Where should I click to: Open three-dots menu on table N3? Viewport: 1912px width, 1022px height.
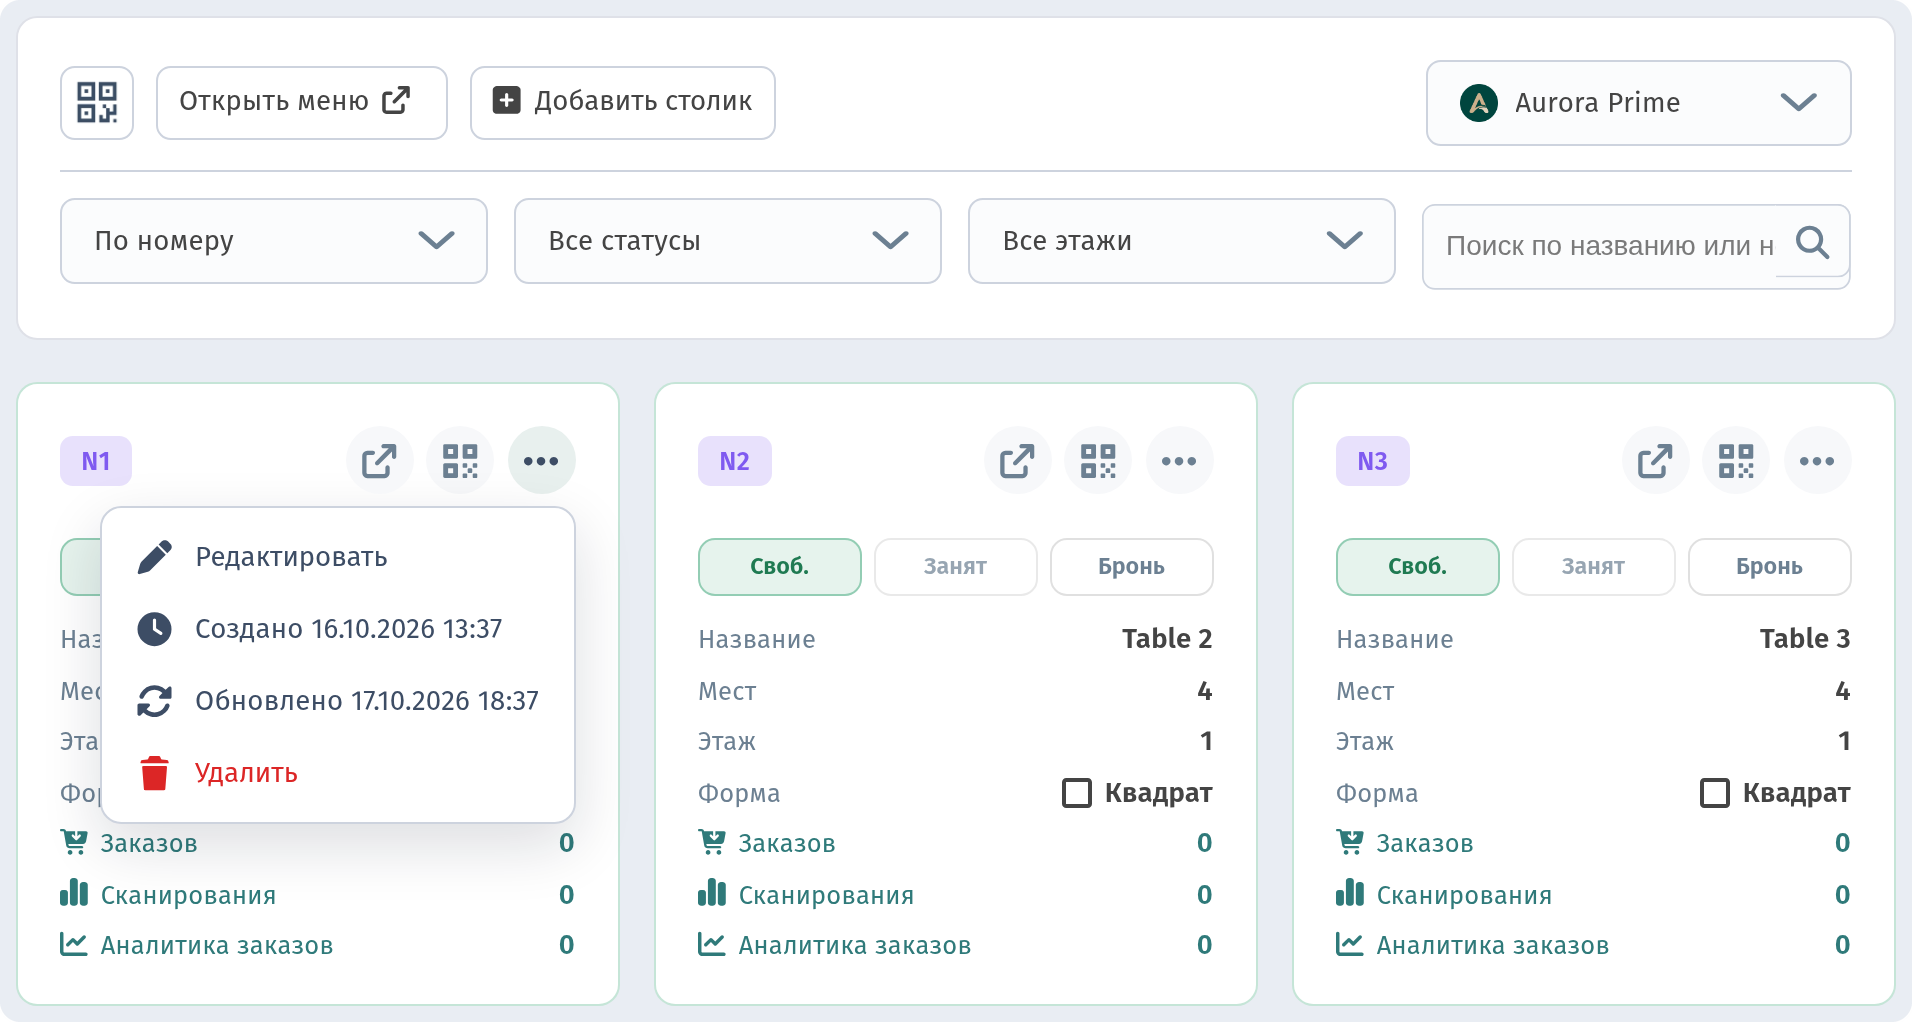[1817, 461]
